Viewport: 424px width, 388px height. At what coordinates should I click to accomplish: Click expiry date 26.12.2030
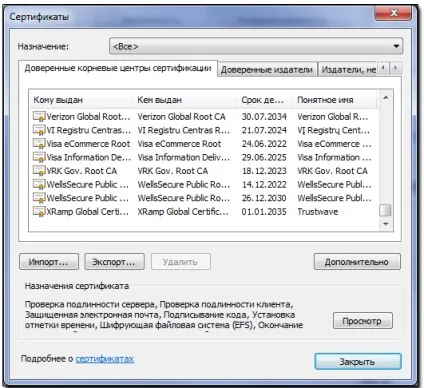264,198
